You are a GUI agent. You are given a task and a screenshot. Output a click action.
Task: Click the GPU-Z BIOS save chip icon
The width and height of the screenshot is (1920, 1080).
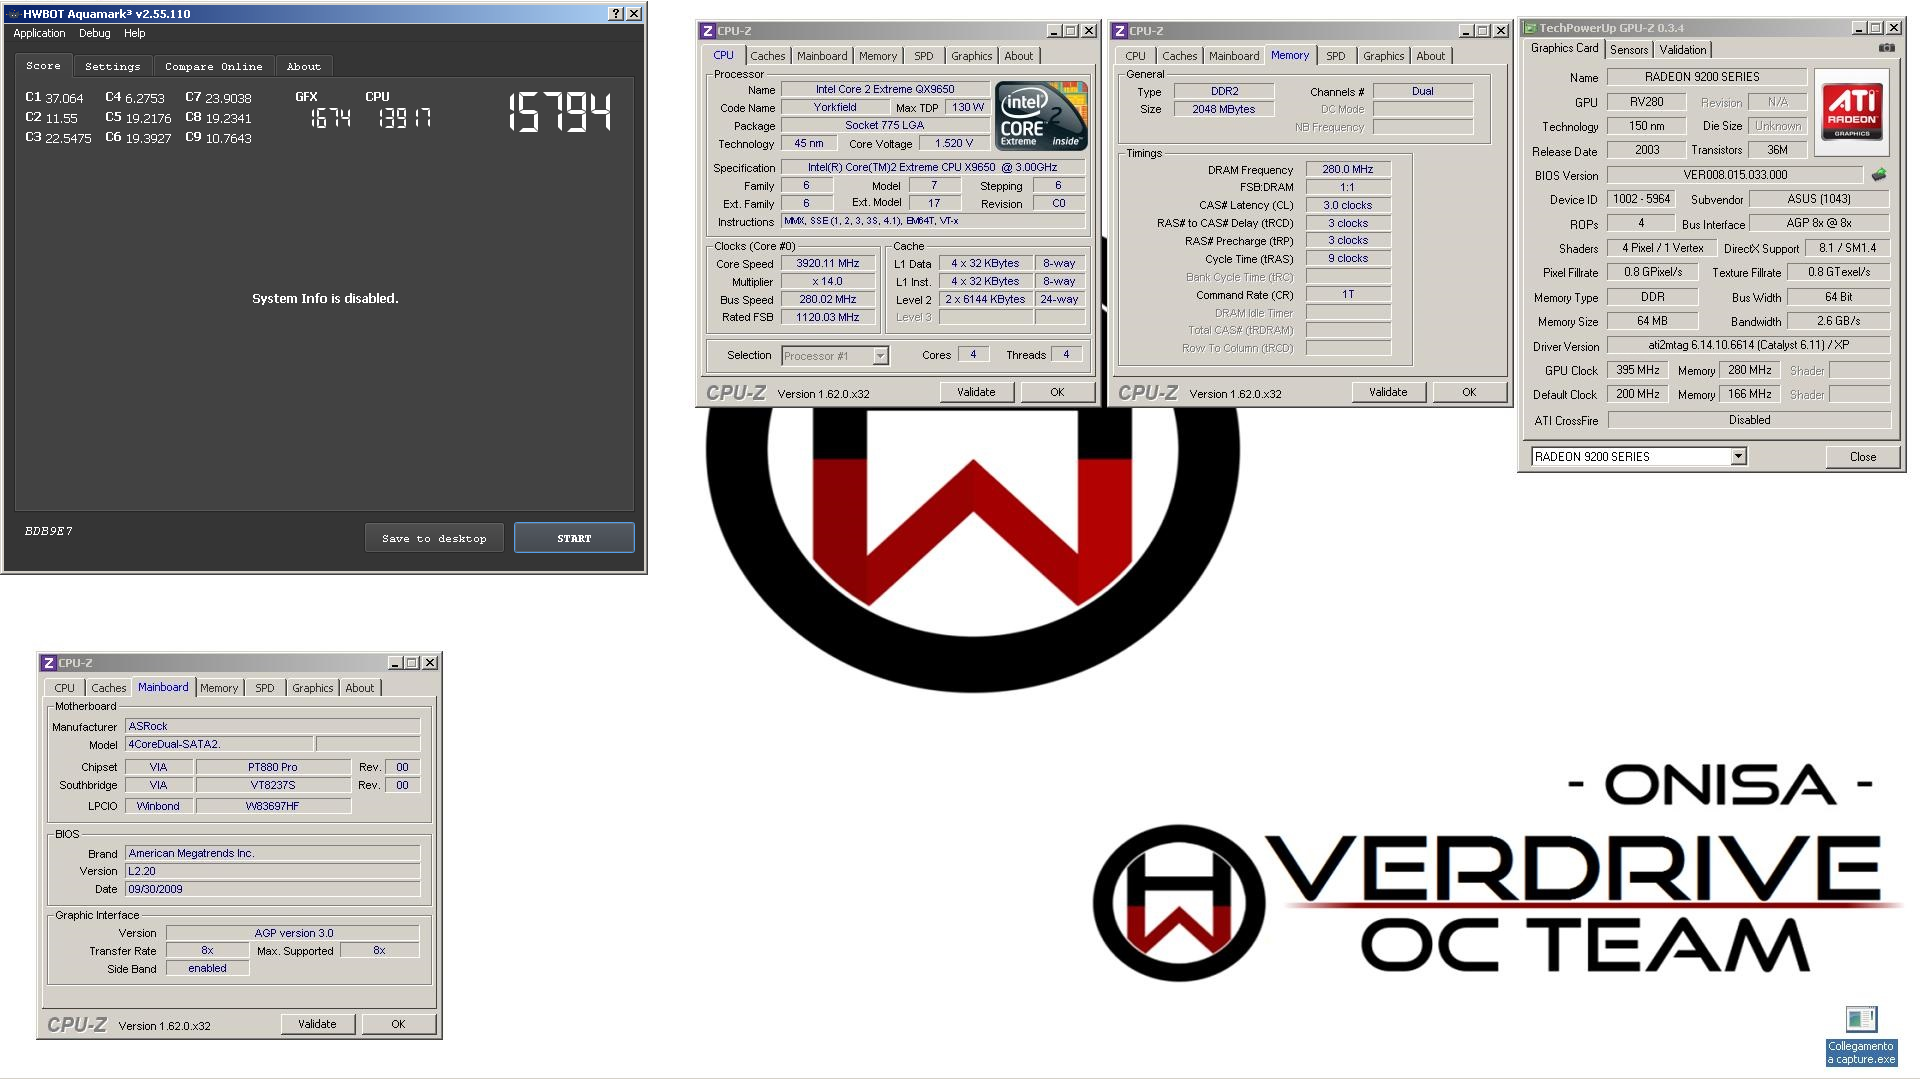point(1879,175)
